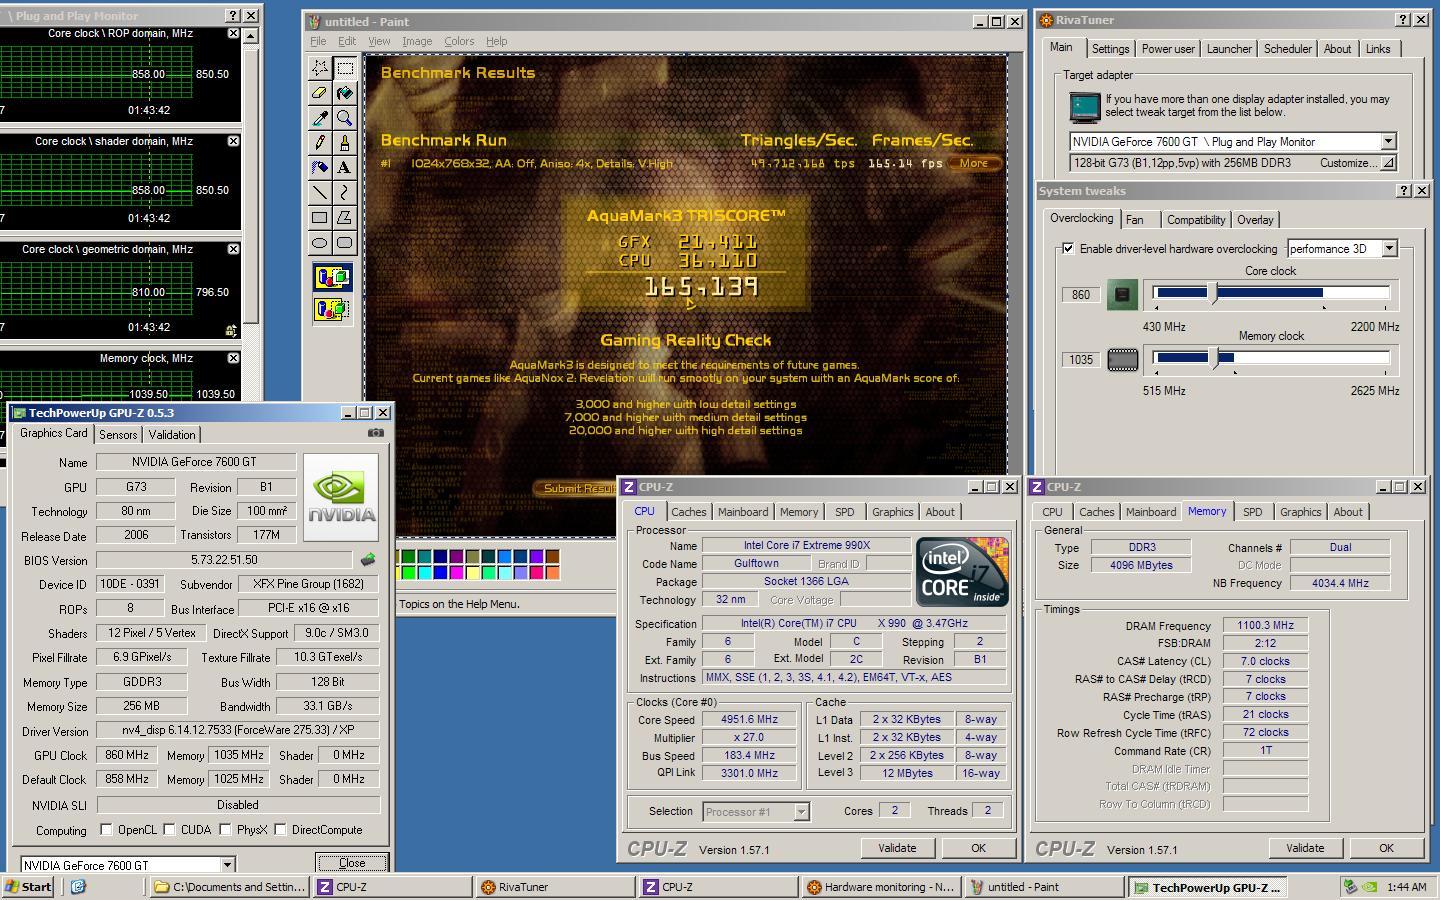Image resolution: width=1440 pixels, height=900 pixels.
Task: Select the Pencil tool in Paint
Action: click(320, 143)
